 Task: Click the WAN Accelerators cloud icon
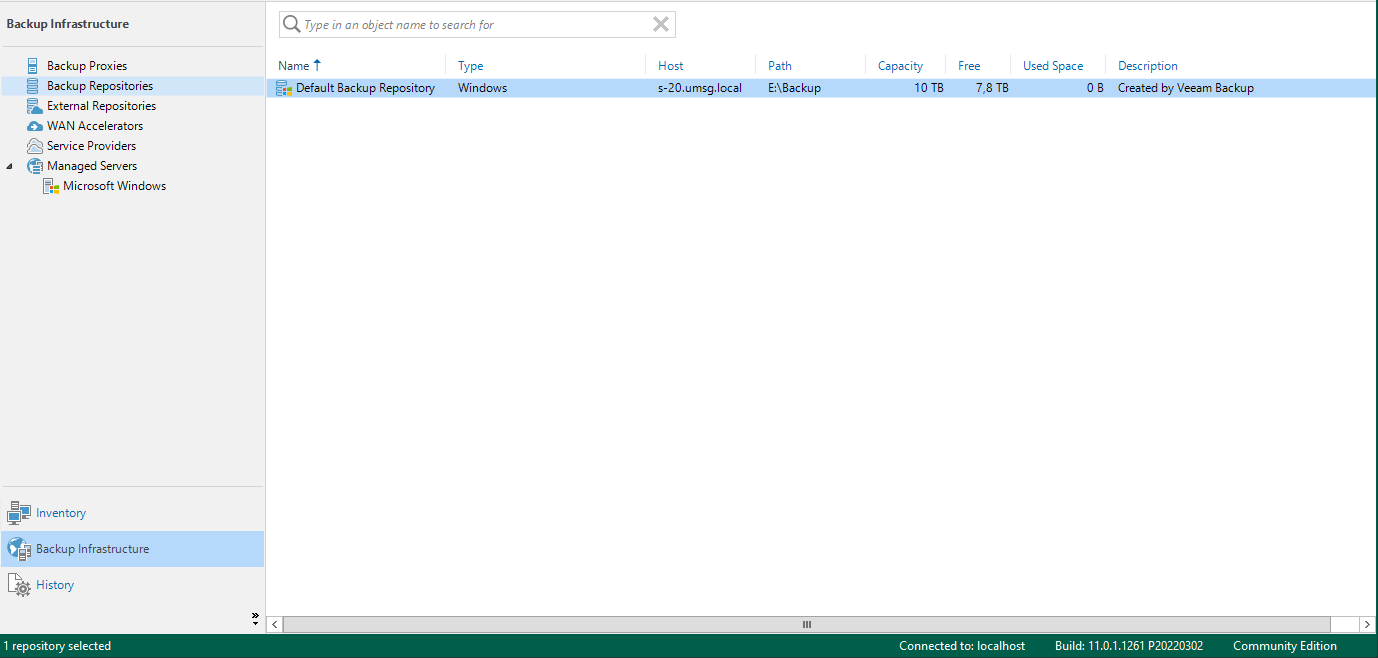(x=34, y=126)
